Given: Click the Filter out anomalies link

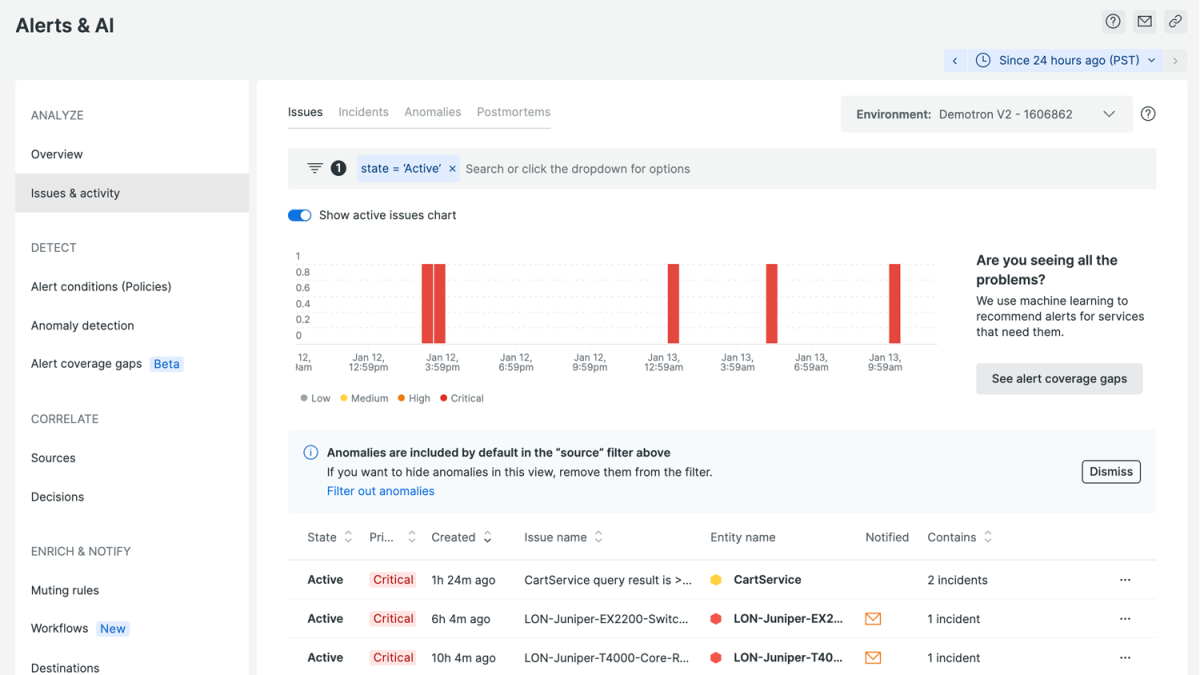Looking at the screenshot, I should click(x=380, y=491).
